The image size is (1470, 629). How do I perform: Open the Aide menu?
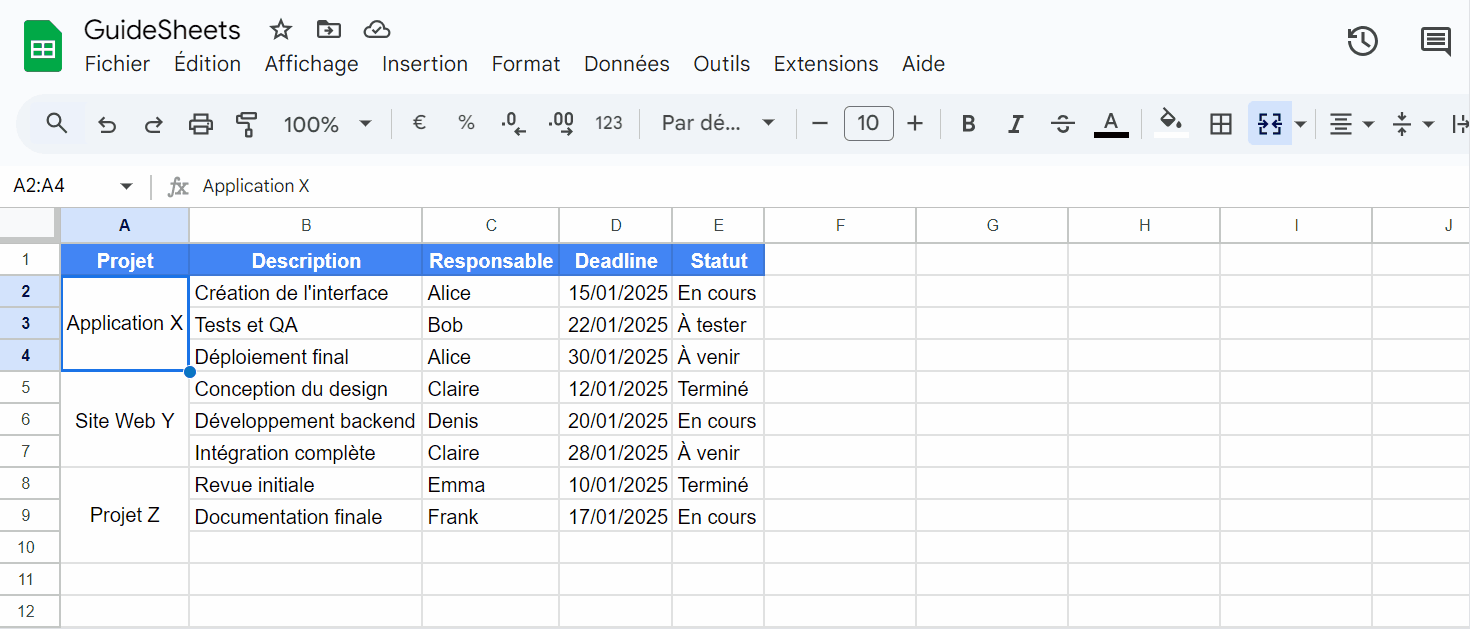pos(923,64)
